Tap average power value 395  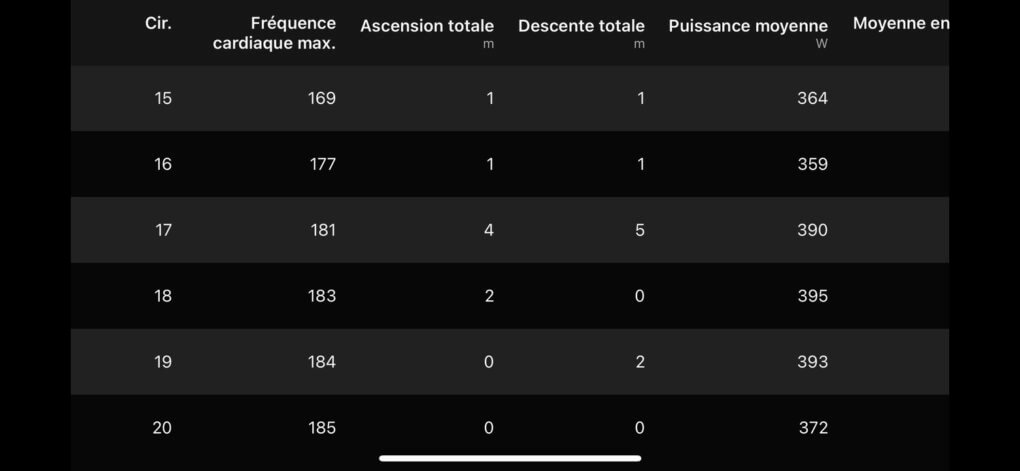pyautogui.click(x=812, y=296)
